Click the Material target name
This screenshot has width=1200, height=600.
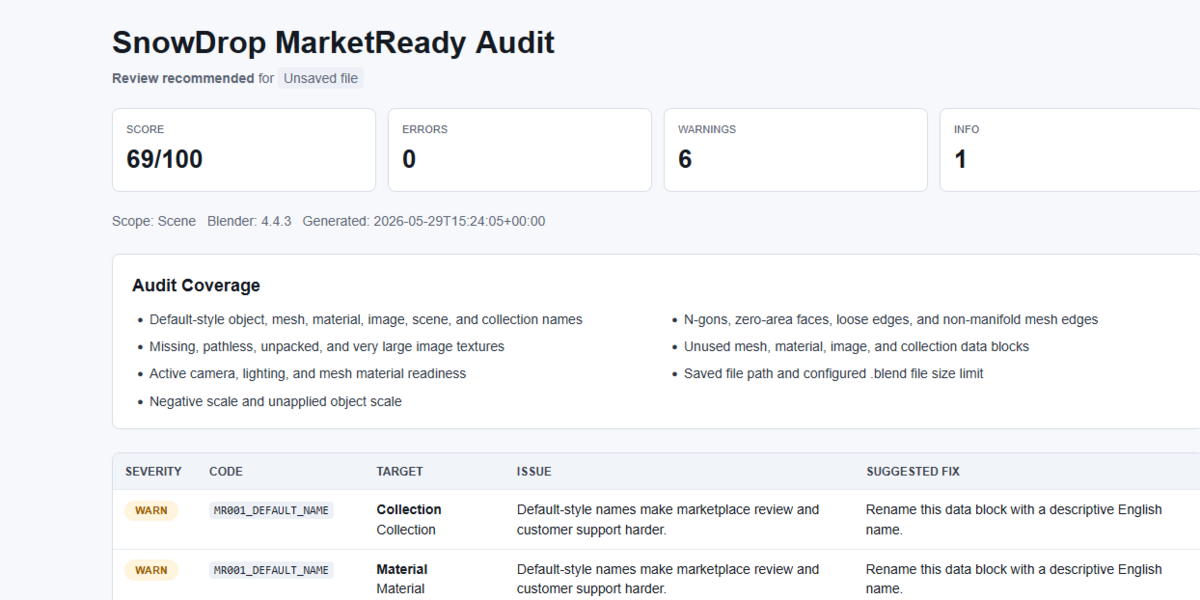(x=402, y=569)
